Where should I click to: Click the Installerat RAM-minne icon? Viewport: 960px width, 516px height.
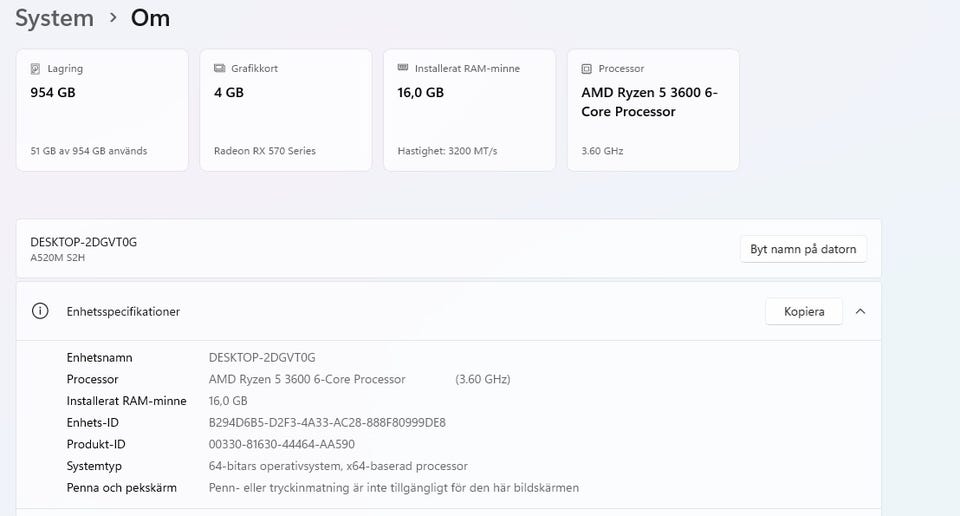(x=403, y=69)
